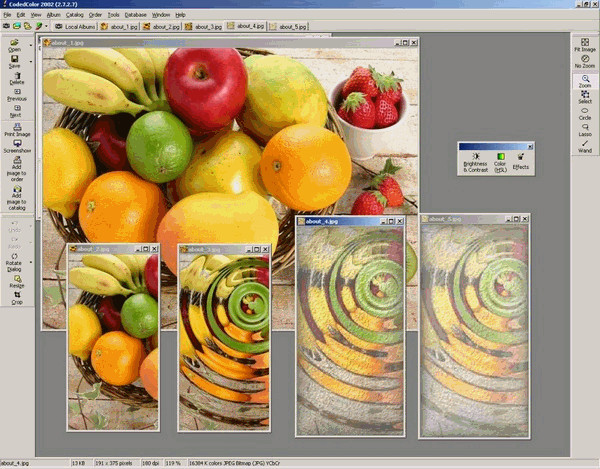Click the camera icon in top toolbar
Screen dimensions: 600x469
(x=7, y=26)
